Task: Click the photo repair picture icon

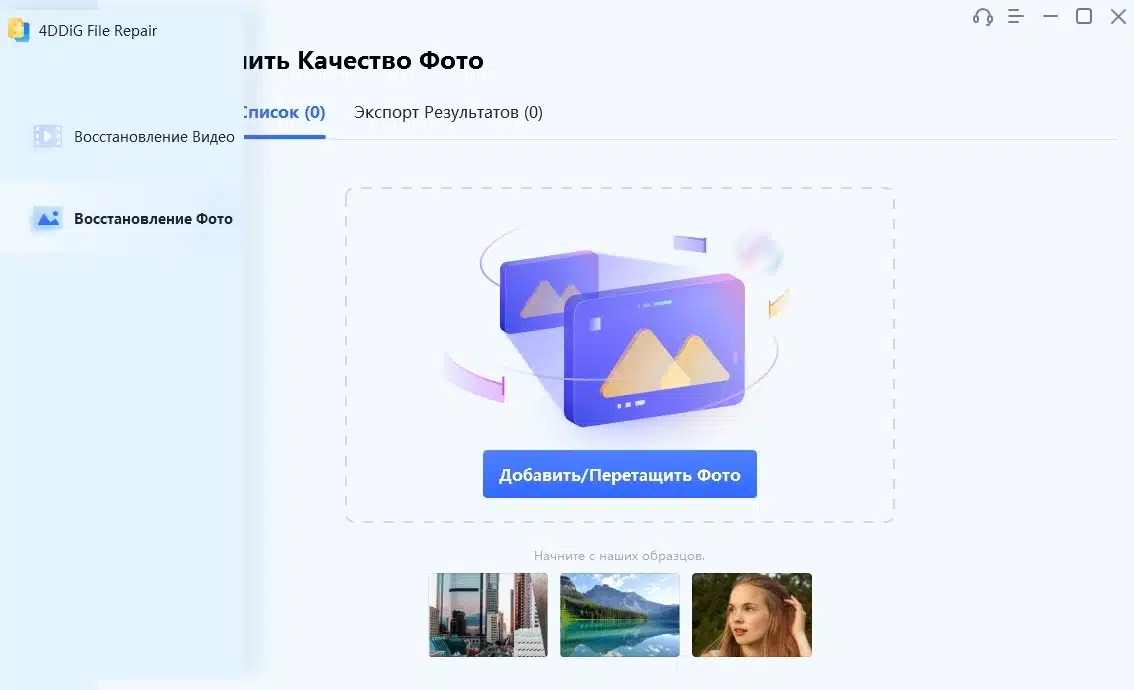Action: [47, 219]
